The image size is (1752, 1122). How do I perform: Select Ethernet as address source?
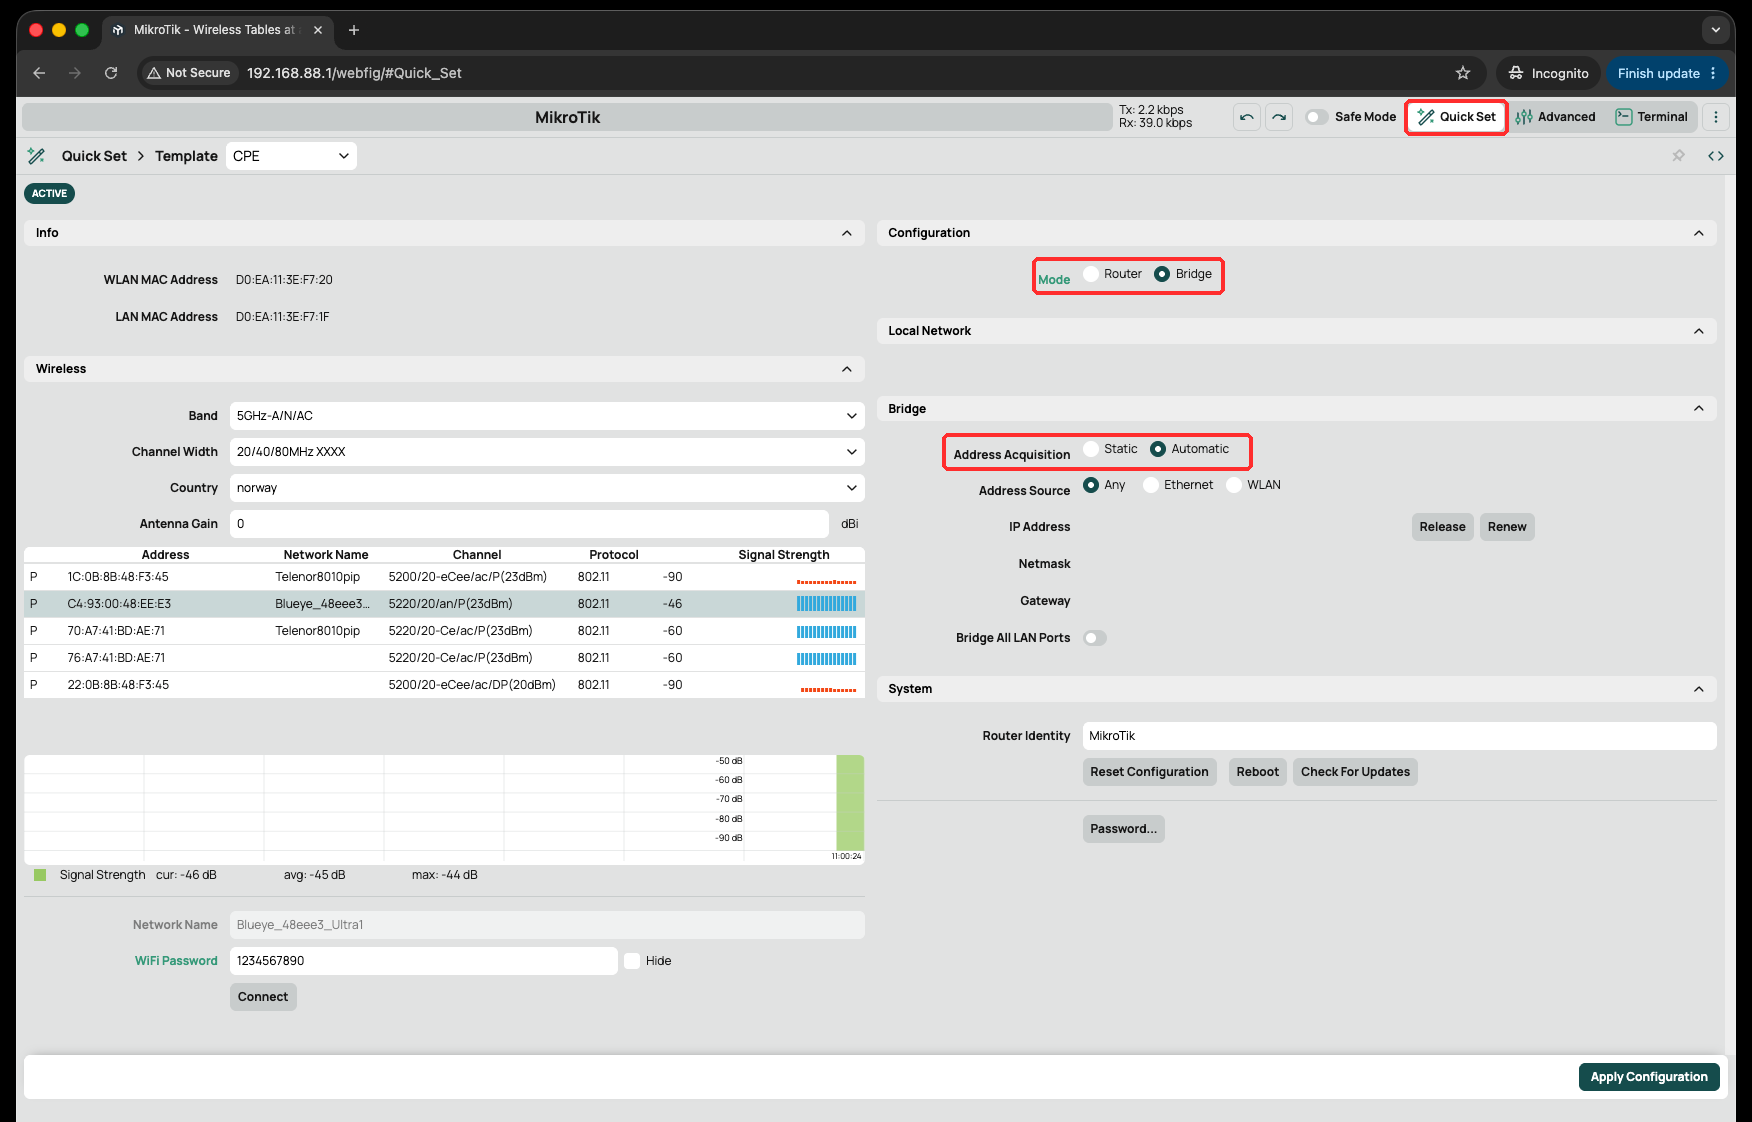pyautogui.click(x=1151, y=485)
